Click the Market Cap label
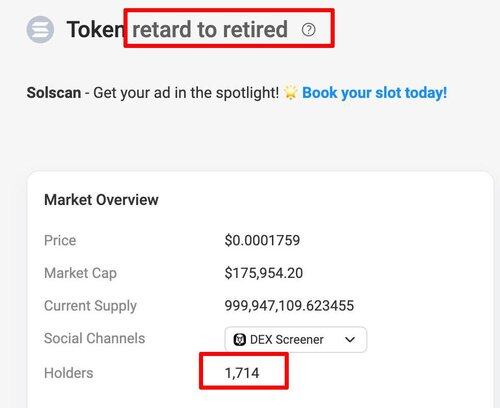 tap(80, 273)
